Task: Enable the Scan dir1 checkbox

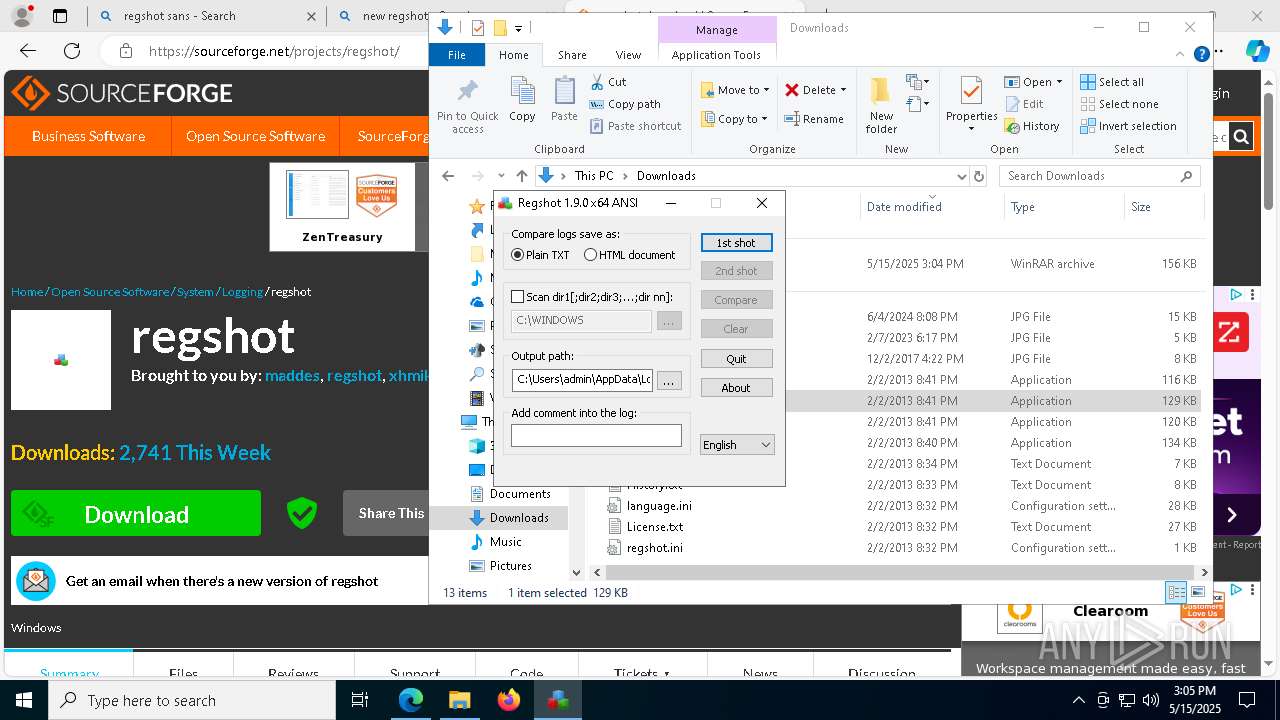Action: coord(517,297)
